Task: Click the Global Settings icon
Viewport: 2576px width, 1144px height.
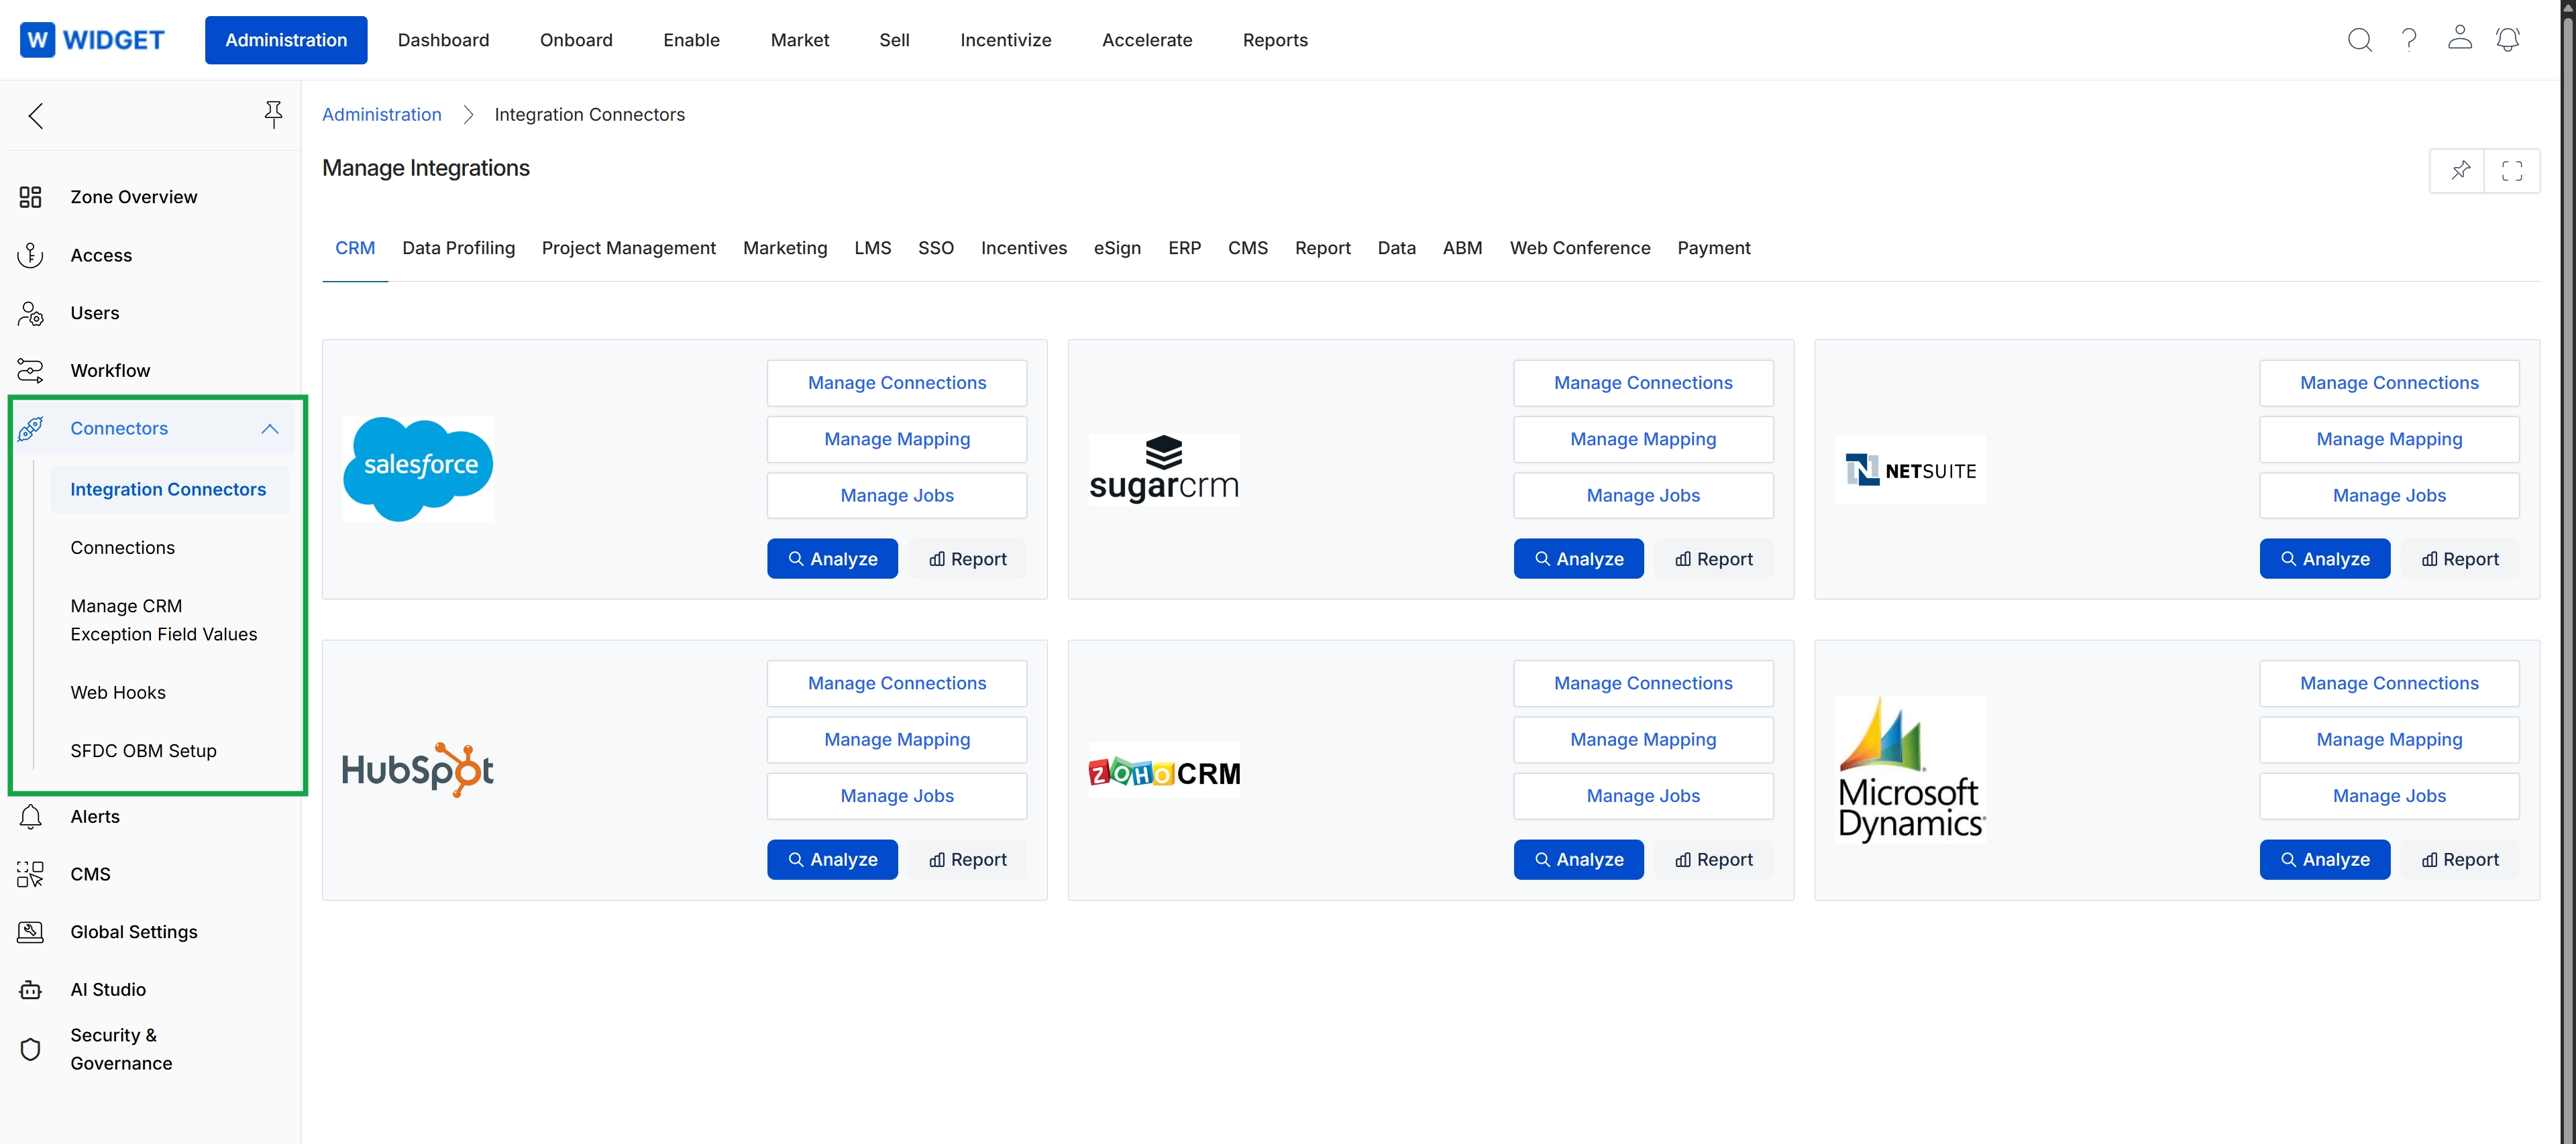Action: [30, 932]
